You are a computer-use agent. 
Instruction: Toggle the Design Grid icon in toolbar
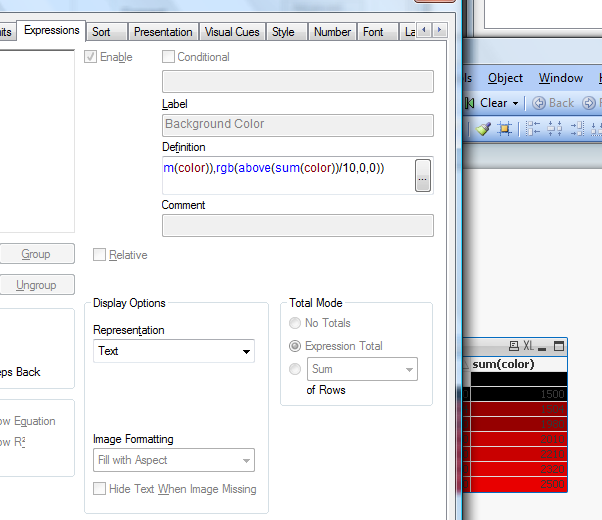pyautogui.click(x=504, y=129)
